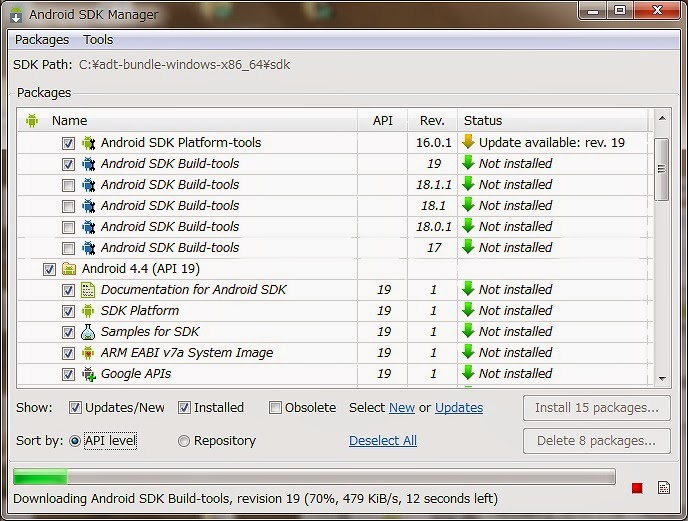Click the Android SDK Manager title bar icon
Viewport: 688px width, 521px height.
click(x=16, y=15)
